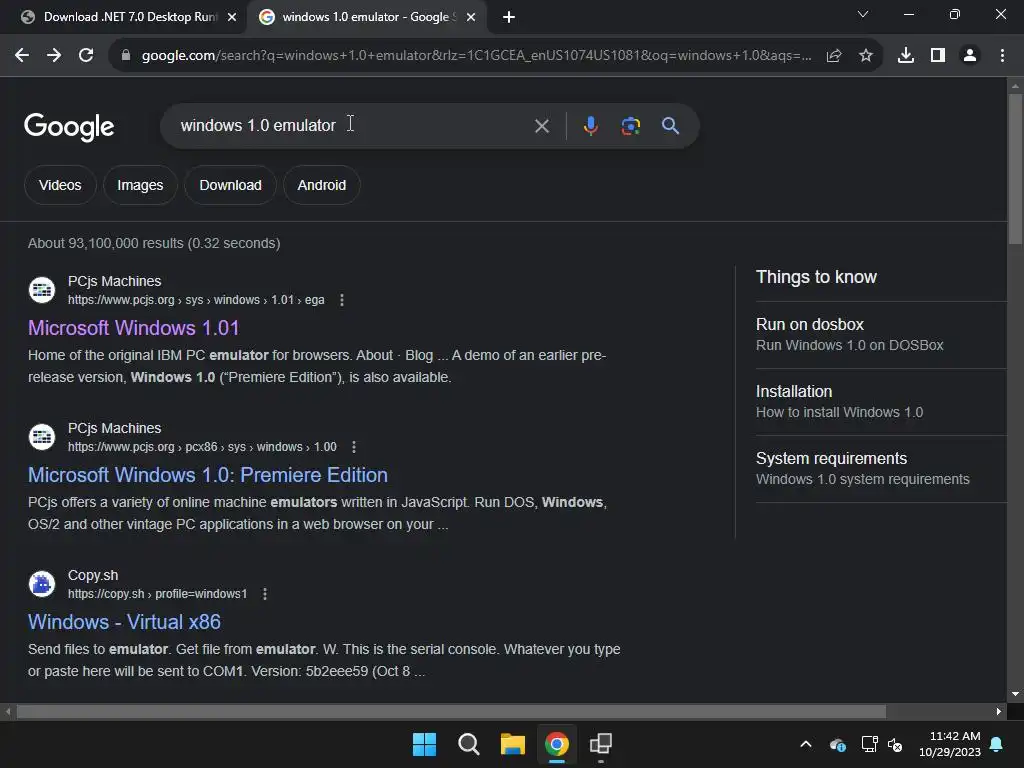This screenshot has height=768, width=1024.
Task: Search by image with Google Lens
Action: (x=631, y=126)
